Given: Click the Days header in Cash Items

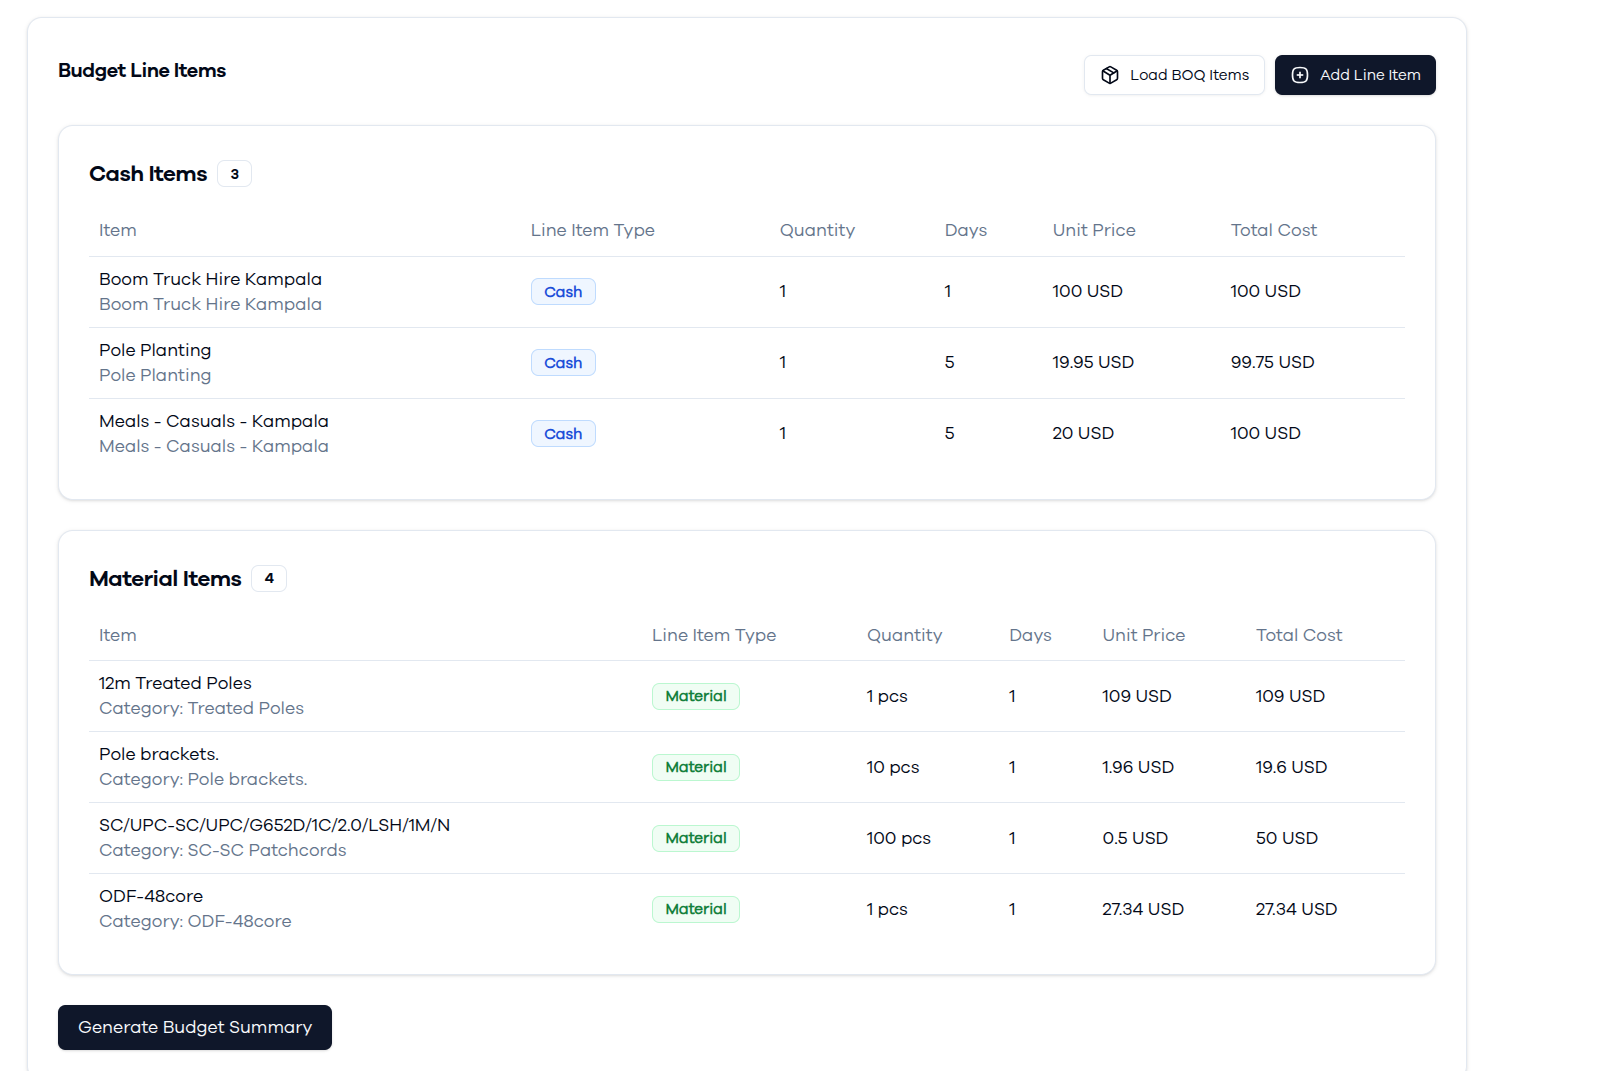Looking at the screenshot, I should pyautogui.click(x=966, y=230).
